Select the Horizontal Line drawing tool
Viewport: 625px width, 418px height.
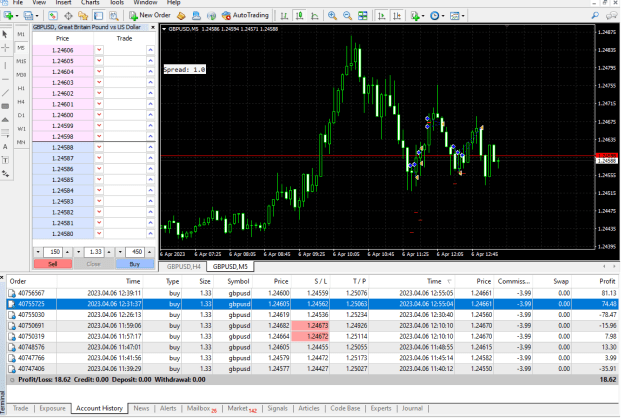pyautogui.click(x=5, y=79)
